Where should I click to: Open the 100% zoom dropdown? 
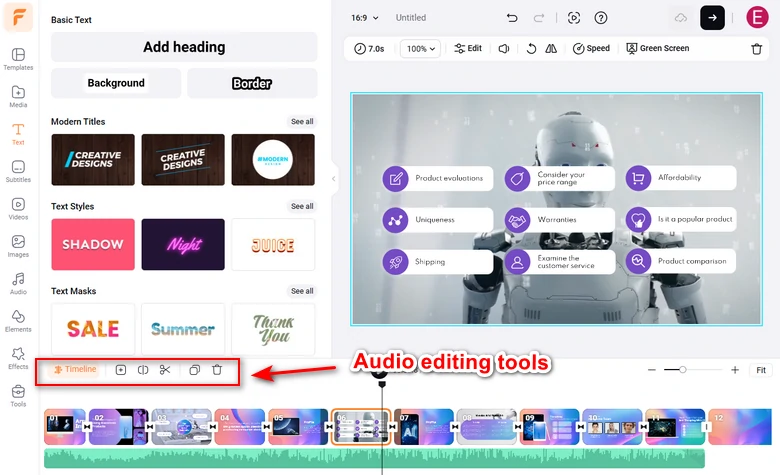pos(421,49)
